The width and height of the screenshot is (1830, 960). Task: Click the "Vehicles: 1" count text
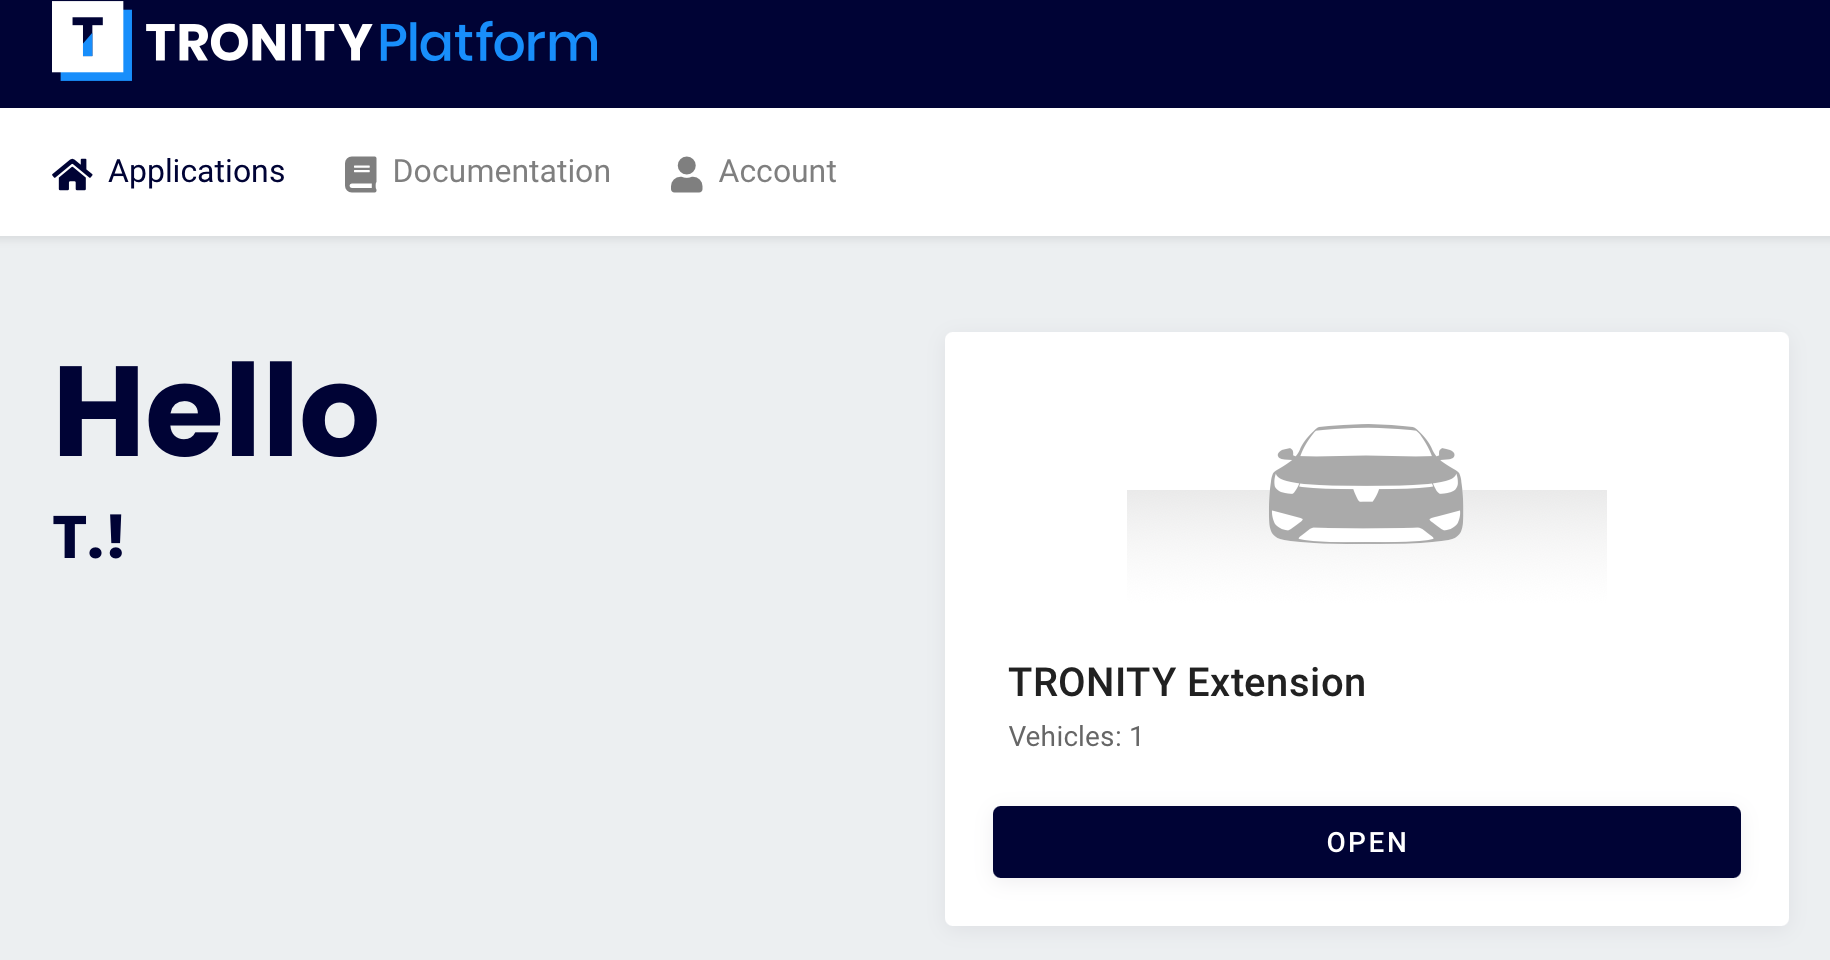click(x=1075, y=737)
